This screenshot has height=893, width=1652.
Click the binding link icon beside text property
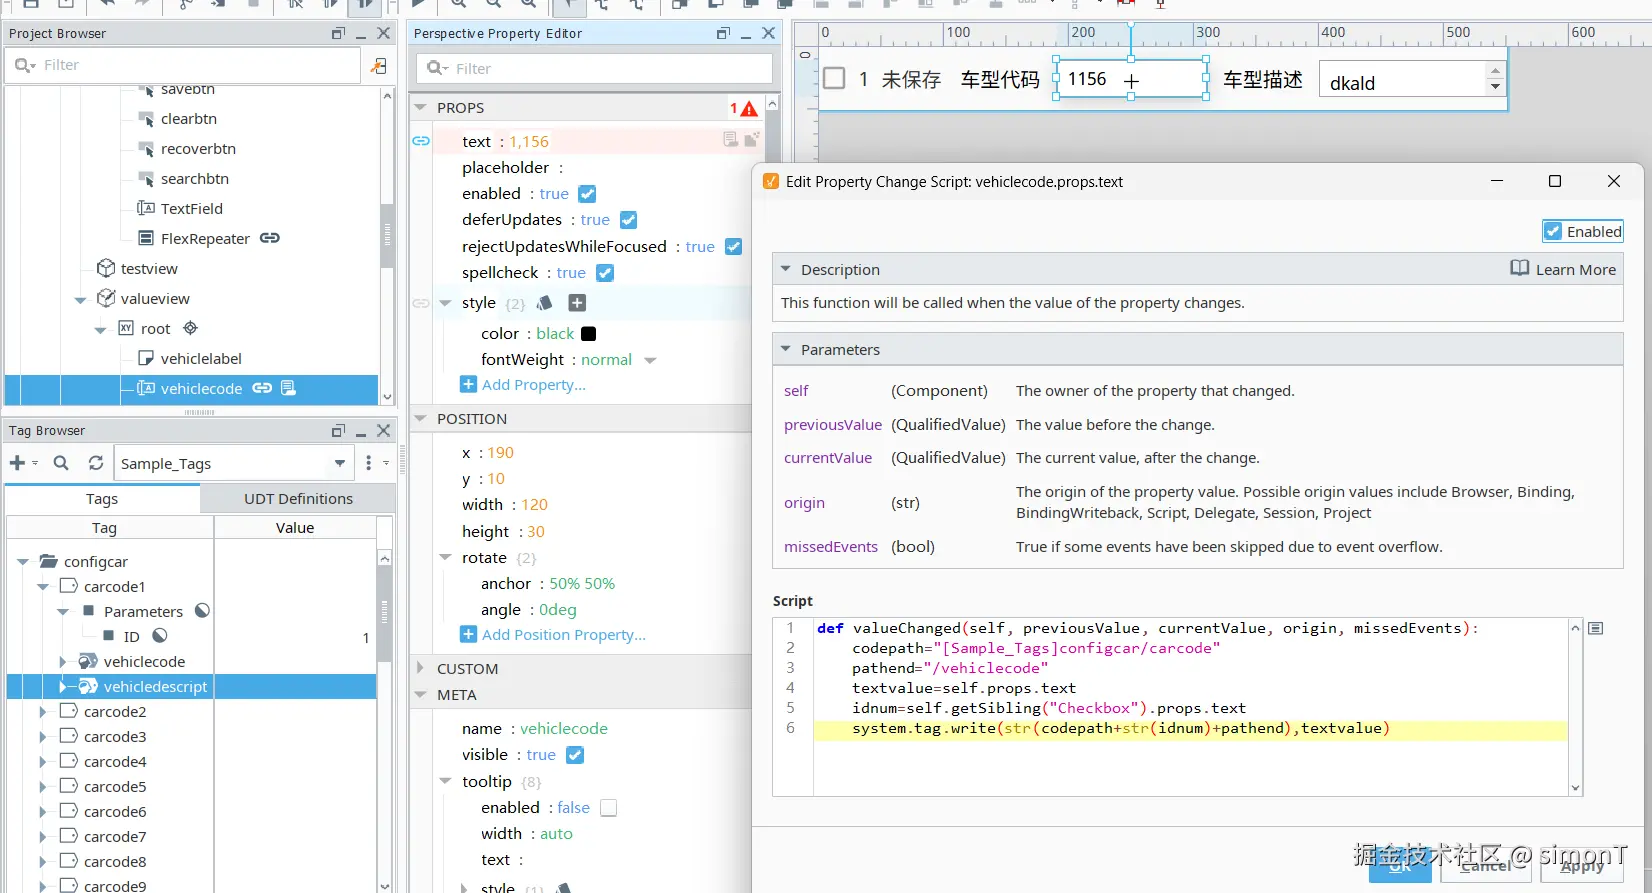coord(421,141)
